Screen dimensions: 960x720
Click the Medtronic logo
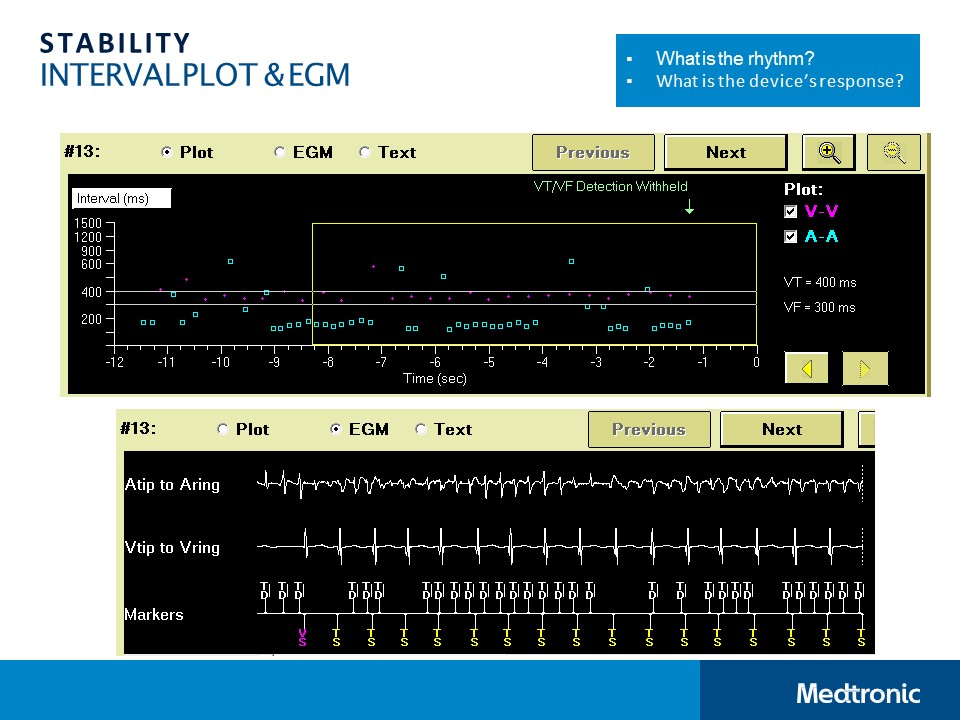click(858, 693)
